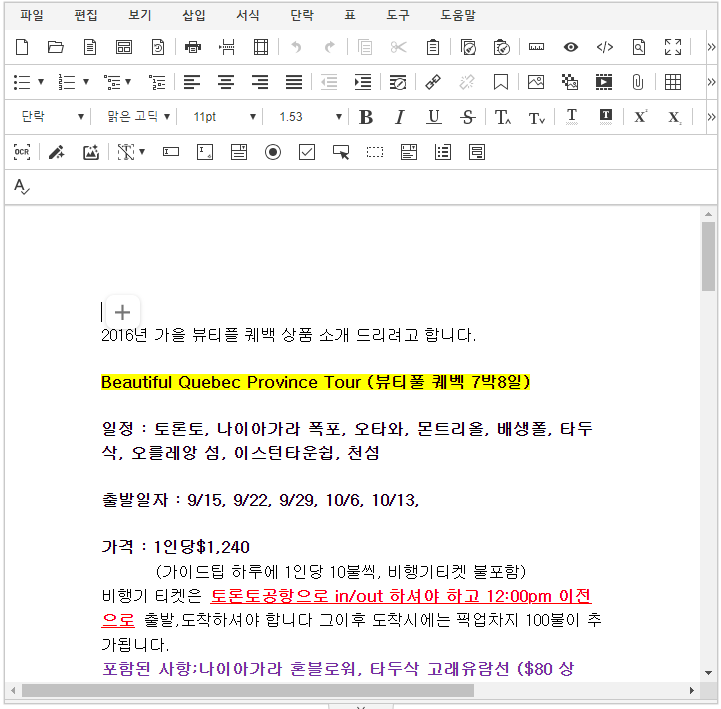Attach a file with the paperclip icon

(637, 82)
